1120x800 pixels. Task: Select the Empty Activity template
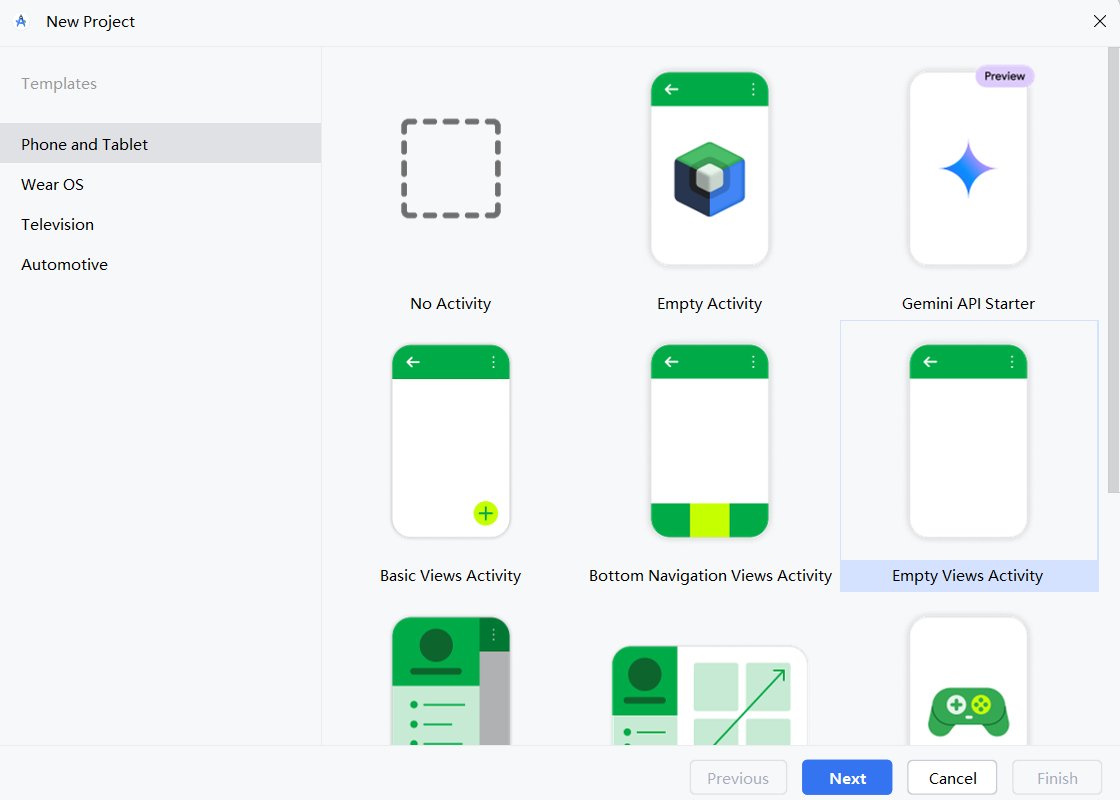[x=709, y=168]
